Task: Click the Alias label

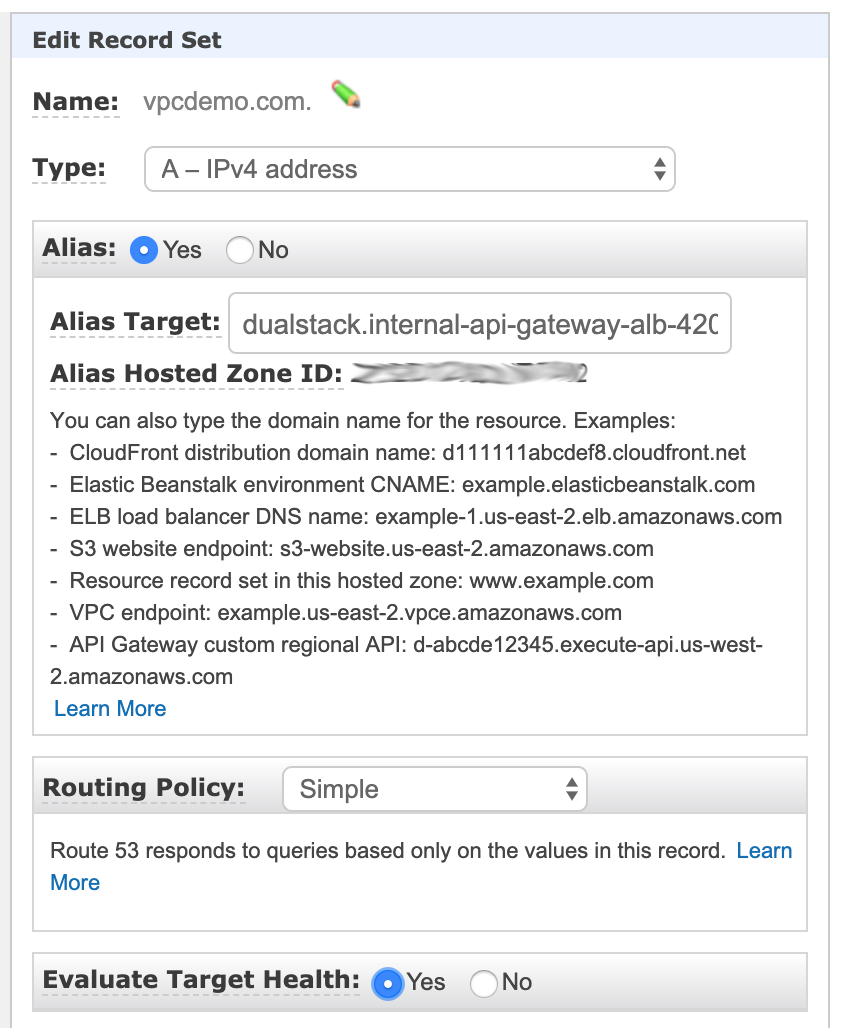Action: [x=79, y=248]
